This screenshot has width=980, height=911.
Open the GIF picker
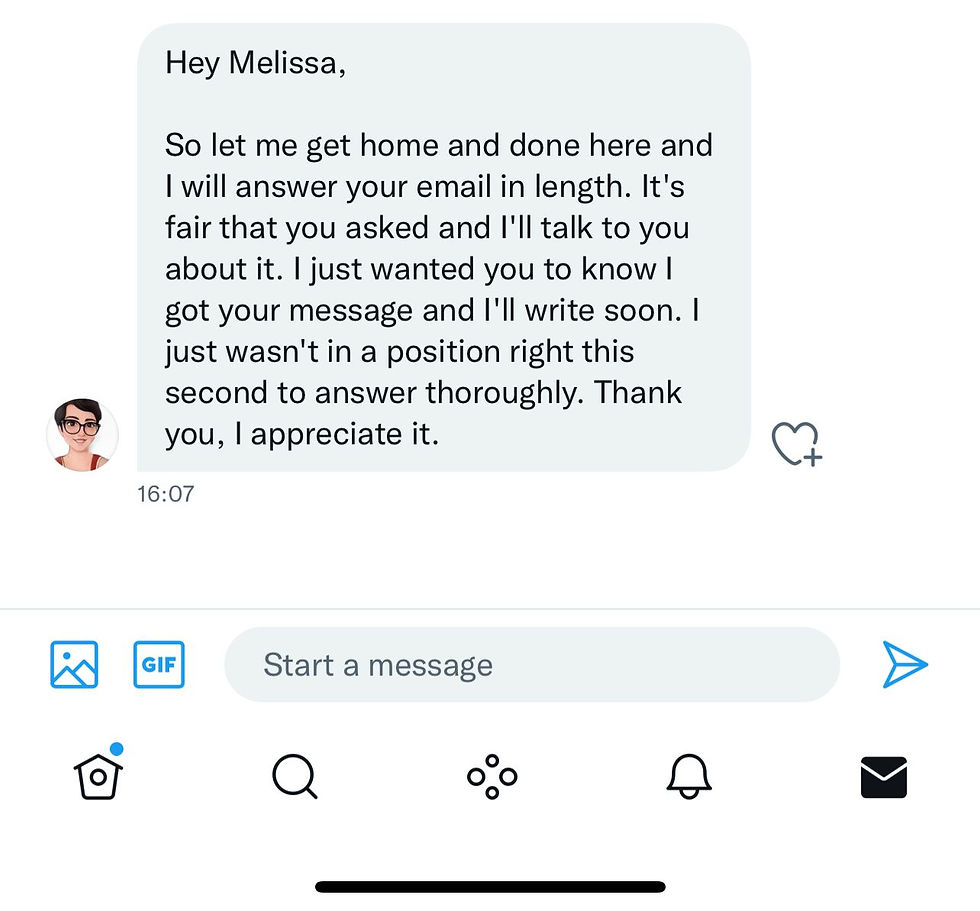[159, 664]
